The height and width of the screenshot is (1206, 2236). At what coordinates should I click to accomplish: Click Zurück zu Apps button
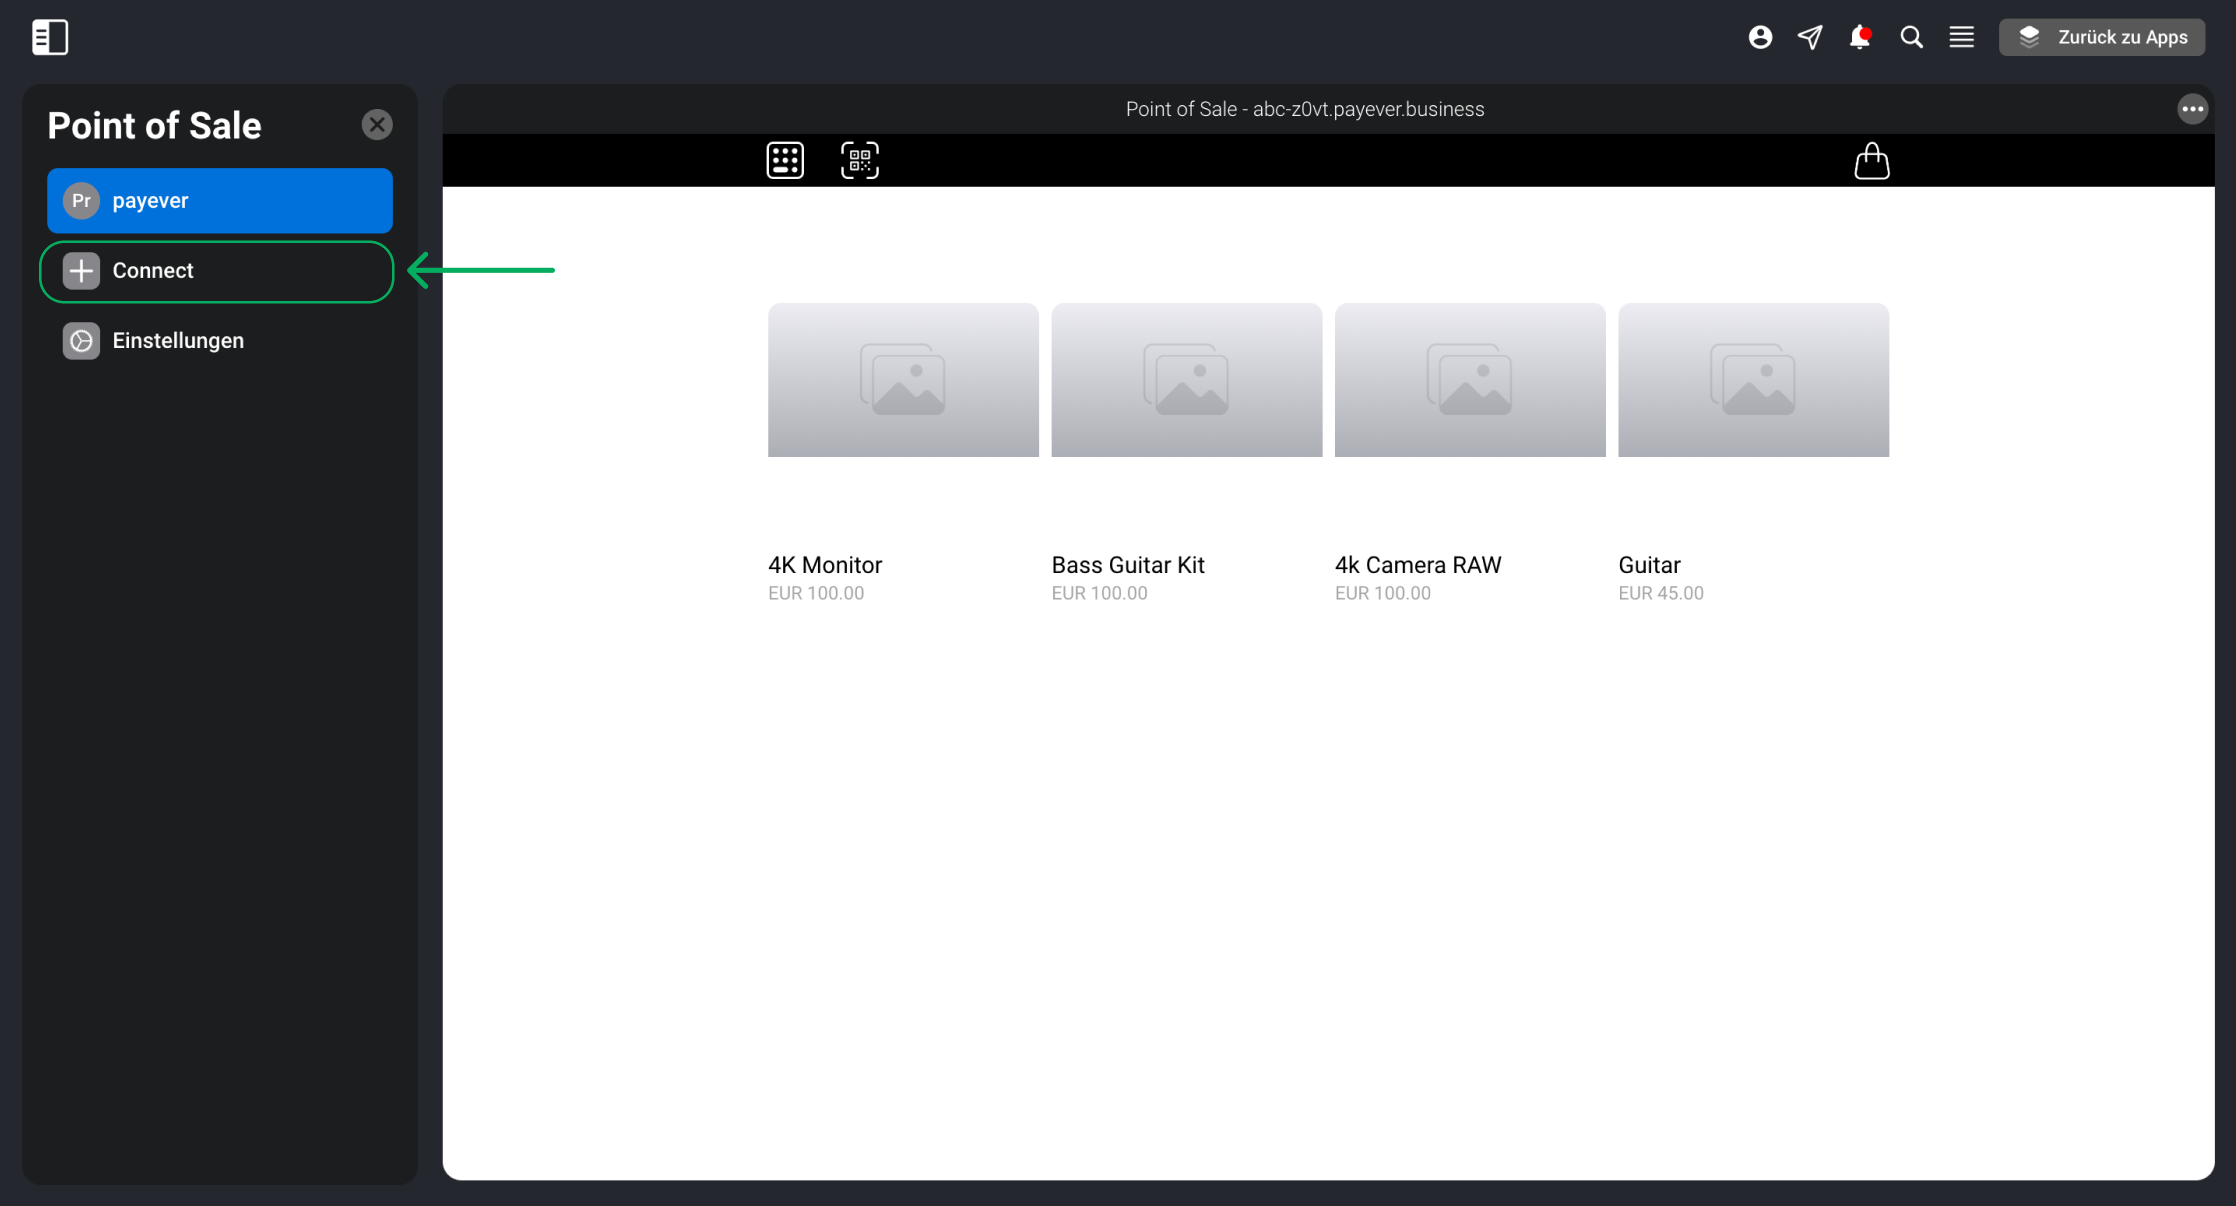click(2101, 37)
